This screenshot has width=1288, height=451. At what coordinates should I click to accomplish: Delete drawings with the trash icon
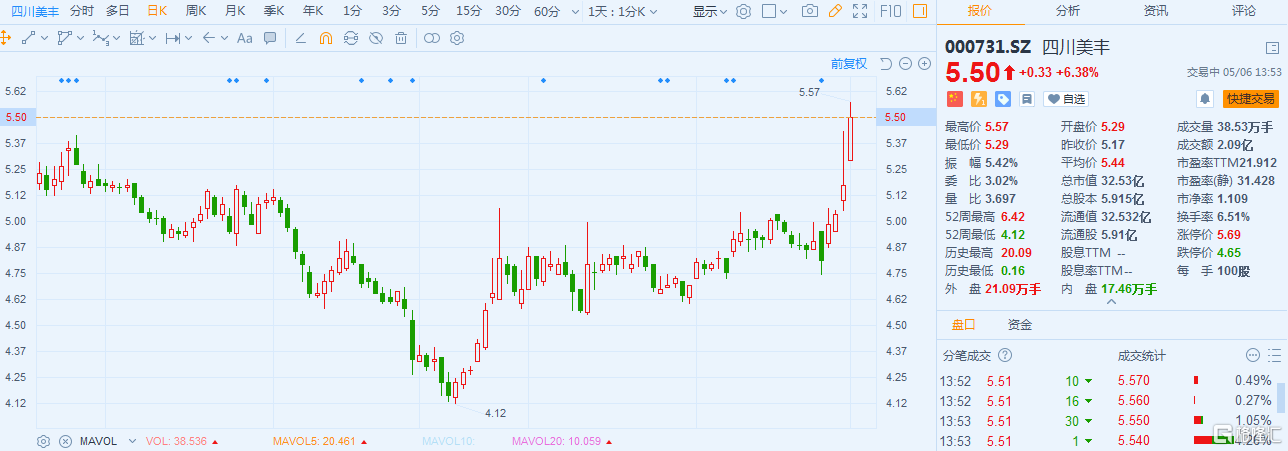[x=400, y=38]
